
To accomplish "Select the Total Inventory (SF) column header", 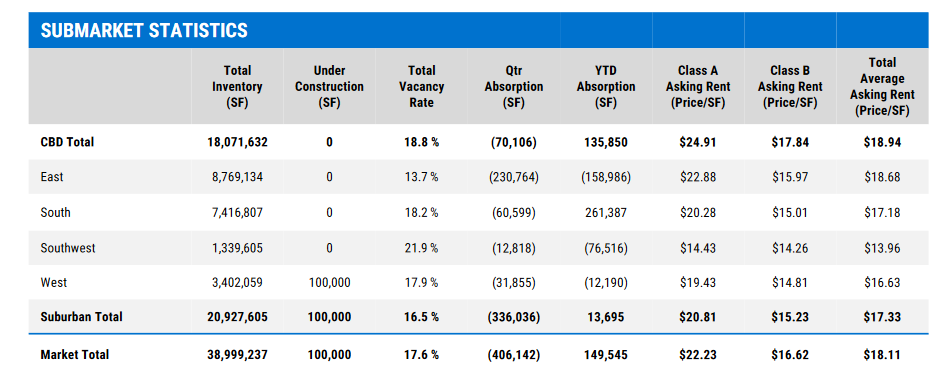I will pos(237,87).
